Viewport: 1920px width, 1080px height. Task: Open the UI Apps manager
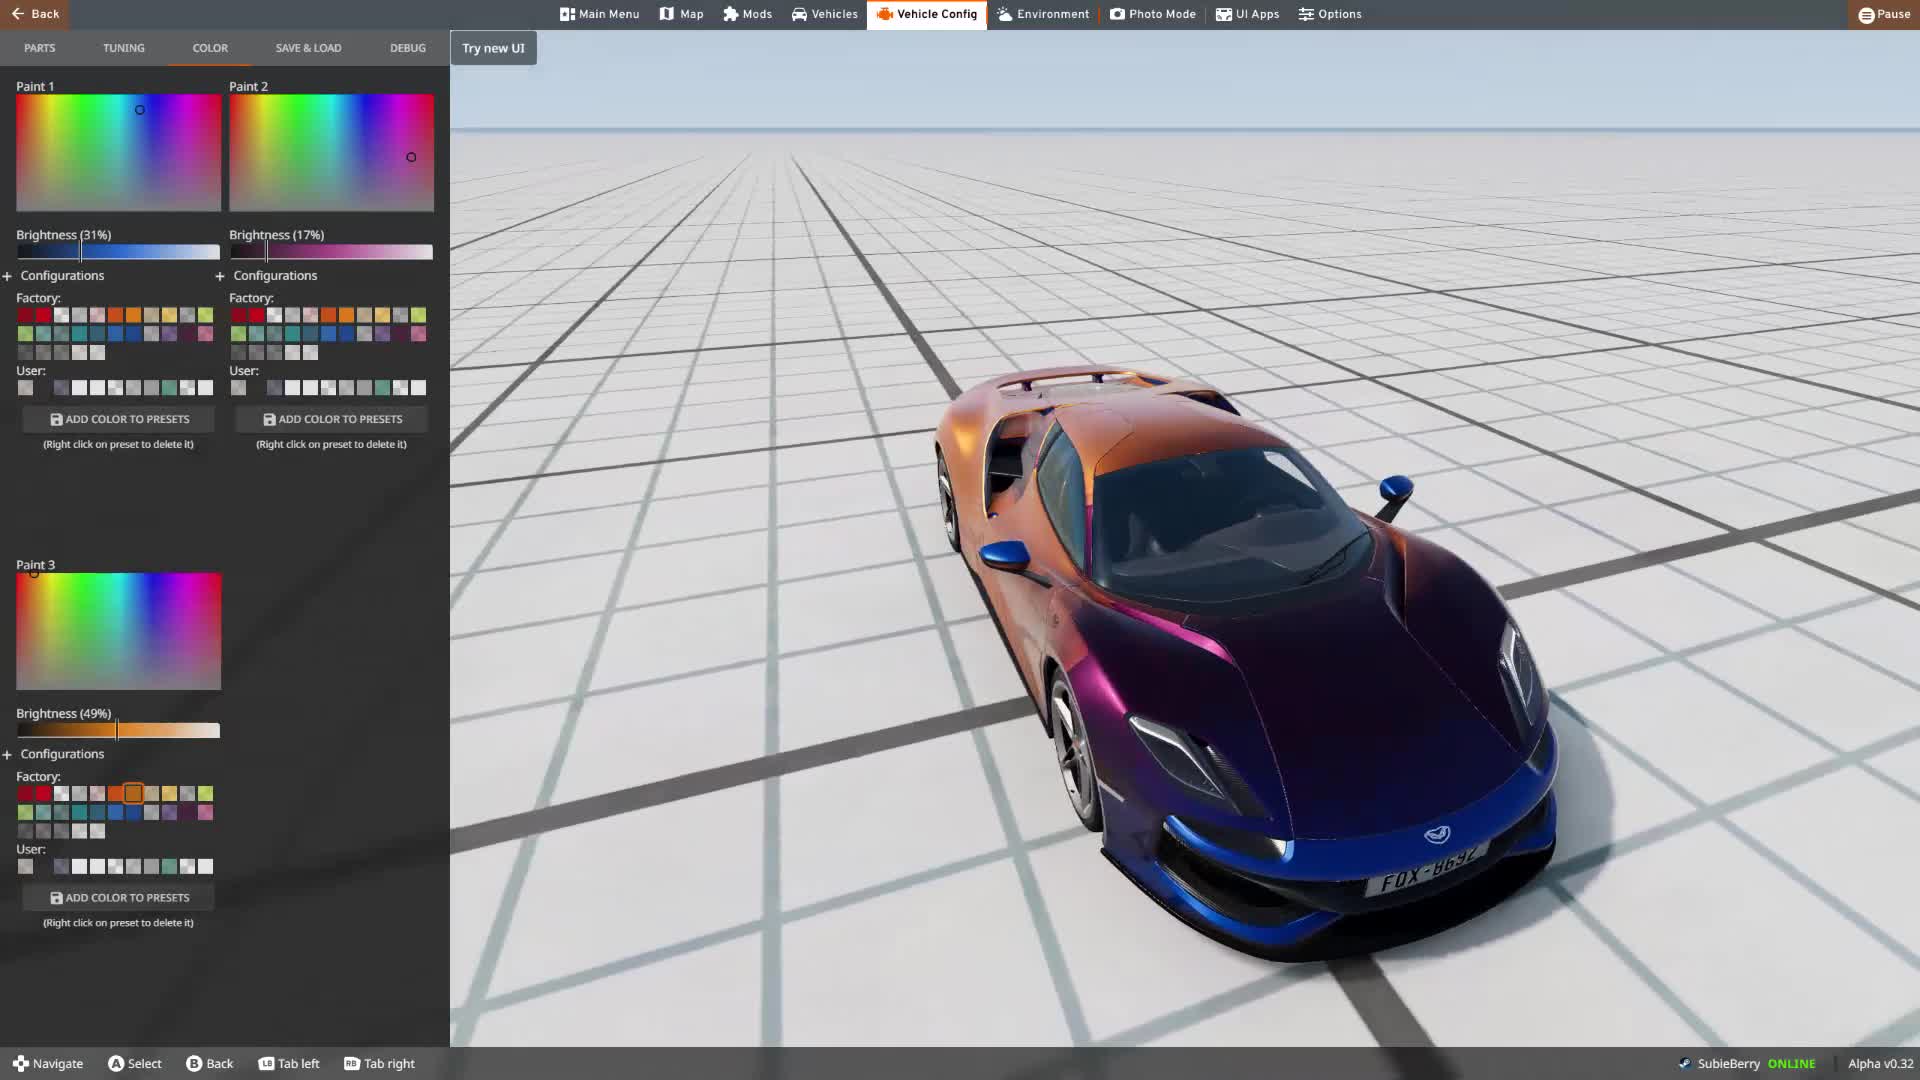tap(1246, 14)
